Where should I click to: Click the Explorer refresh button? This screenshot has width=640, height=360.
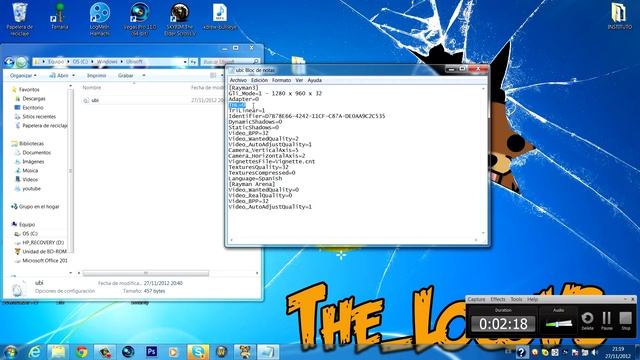pos(193,62)
